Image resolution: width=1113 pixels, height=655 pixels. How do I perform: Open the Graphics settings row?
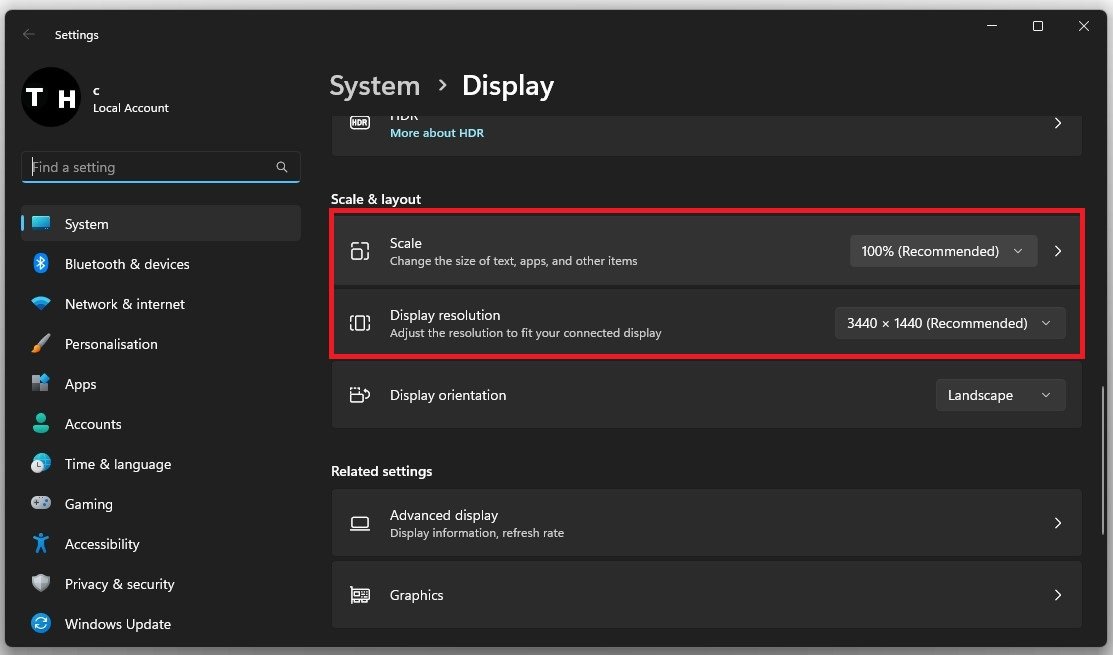pos(706,595)
